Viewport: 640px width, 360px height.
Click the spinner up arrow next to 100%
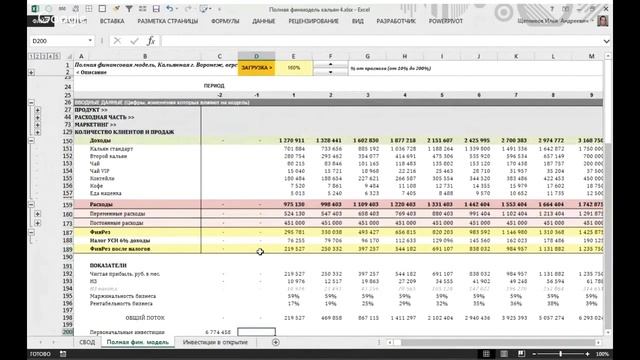pyautogui.click(x=330, y=64)
